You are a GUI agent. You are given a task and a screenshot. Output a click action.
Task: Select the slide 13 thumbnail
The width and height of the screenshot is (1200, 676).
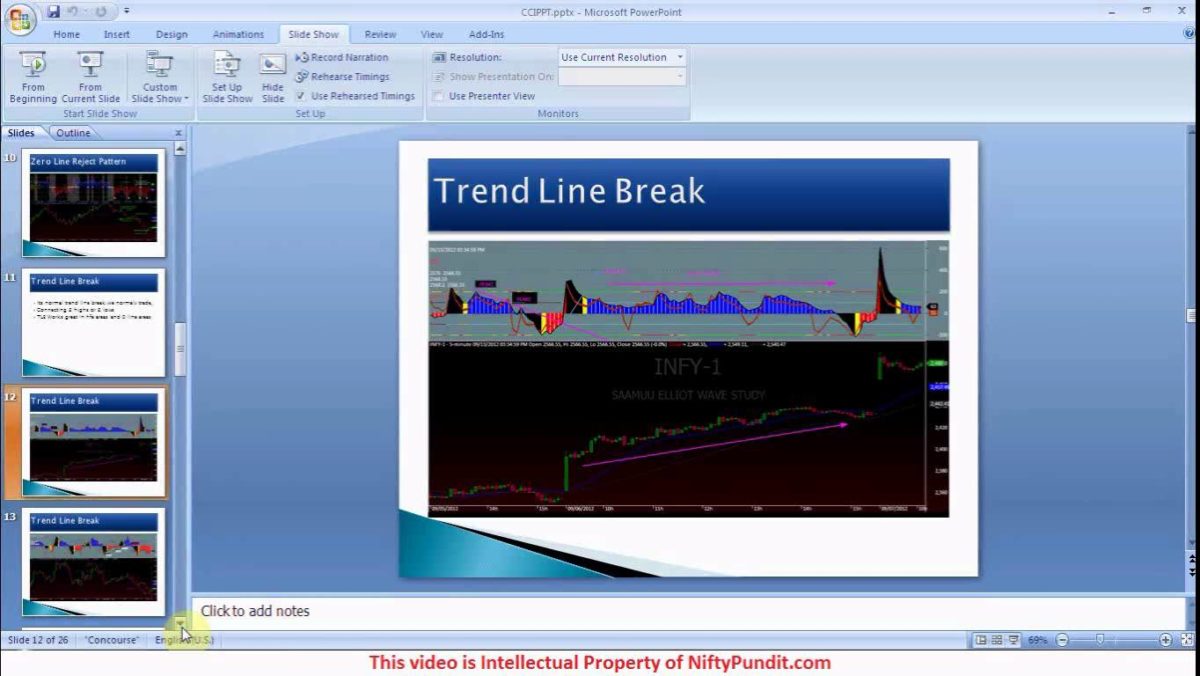[x=93, y=561]
